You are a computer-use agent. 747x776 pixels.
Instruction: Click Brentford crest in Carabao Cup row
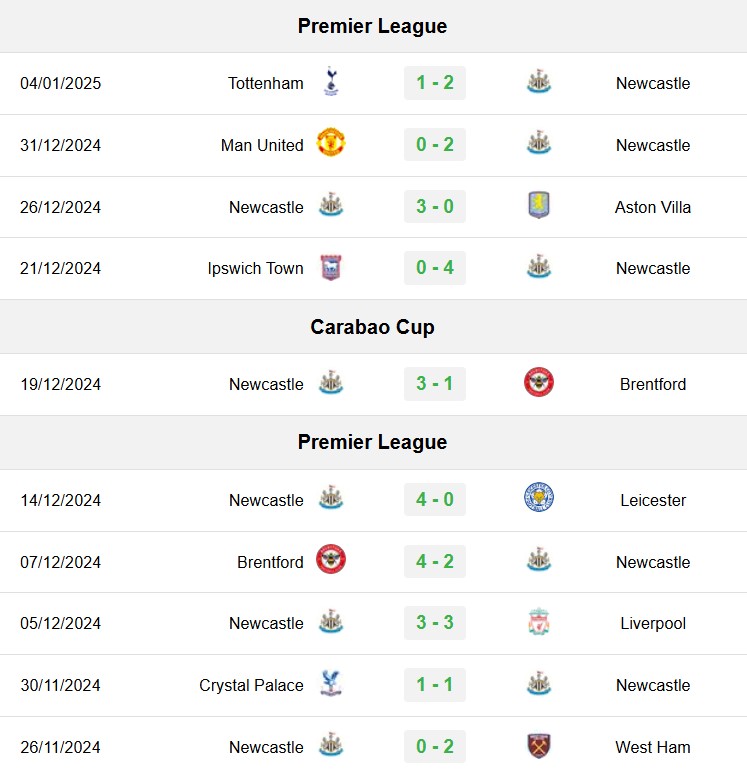tap(539, 382)
